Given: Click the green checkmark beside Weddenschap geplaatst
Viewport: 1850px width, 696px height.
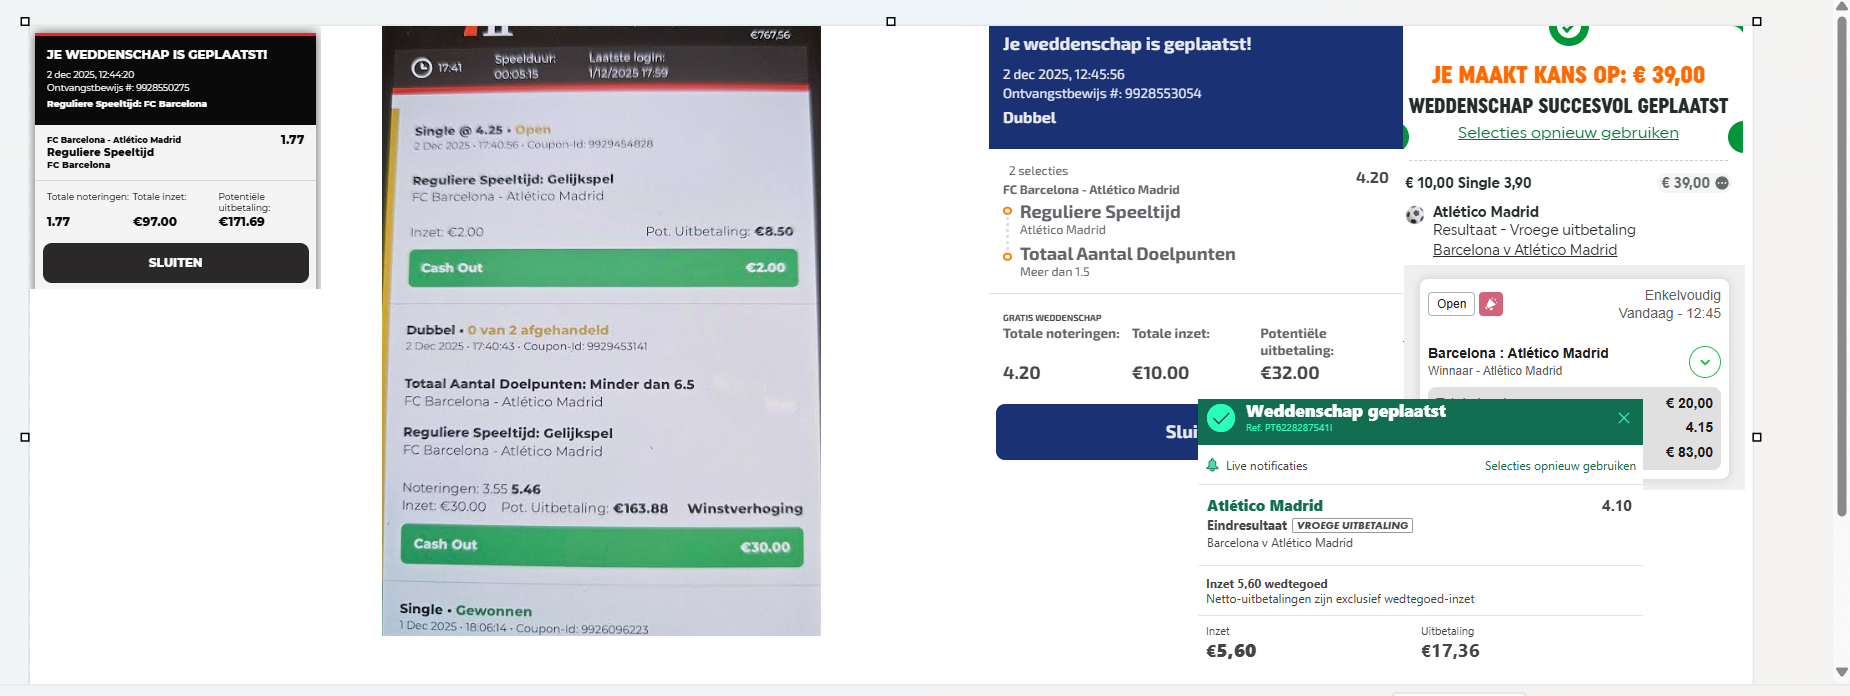Looking at the screenshot, I should pyautogui.click(x=1221, y=418).
